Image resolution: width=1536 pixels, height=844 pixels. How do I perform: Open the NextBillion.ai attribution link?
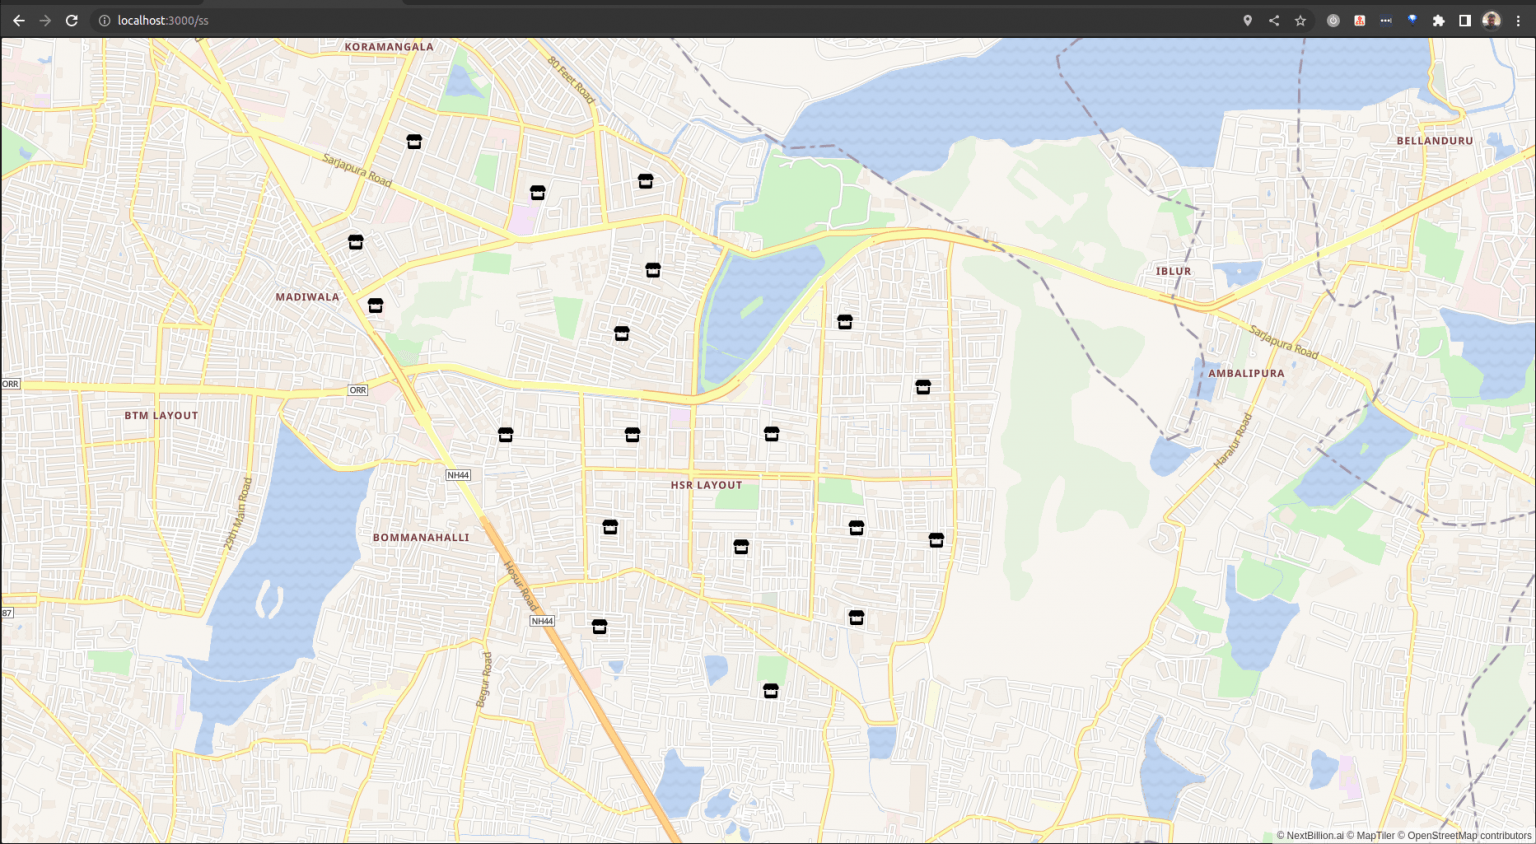(x=1314, y=836)
